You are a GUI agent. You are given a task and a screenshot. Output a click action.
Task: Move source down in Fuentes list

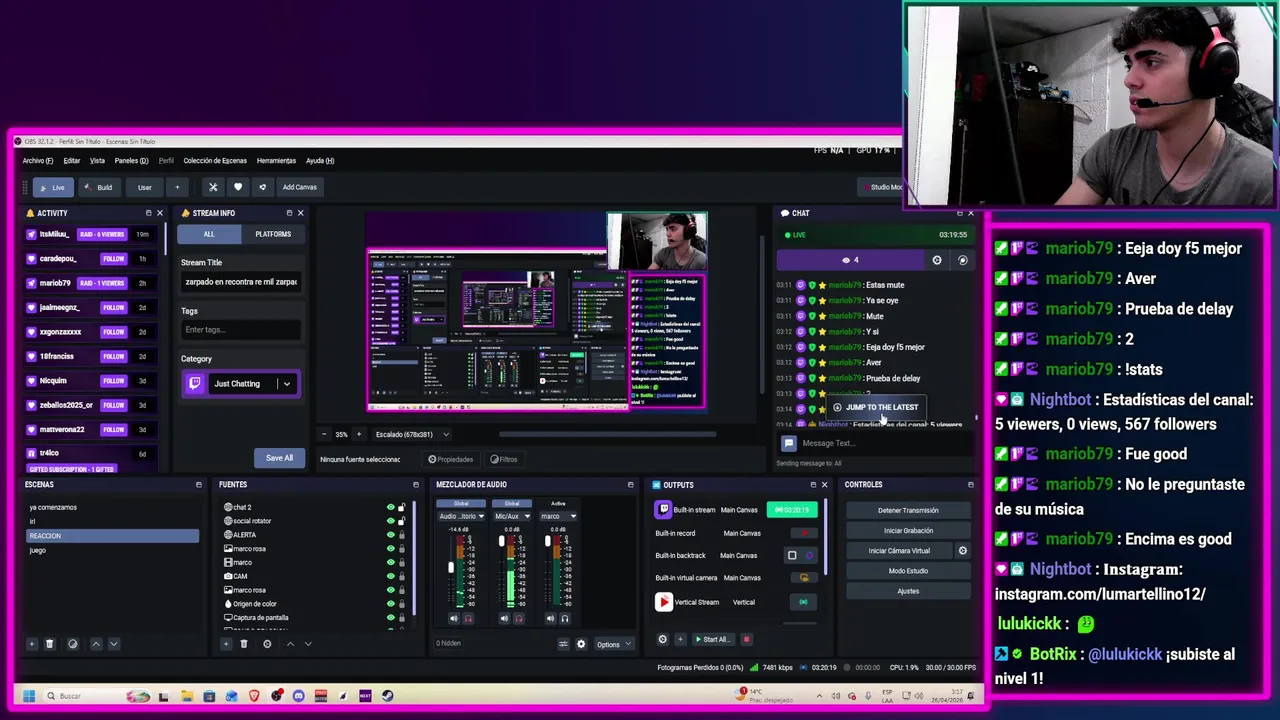pyautogui.click(x=307, y=644)
